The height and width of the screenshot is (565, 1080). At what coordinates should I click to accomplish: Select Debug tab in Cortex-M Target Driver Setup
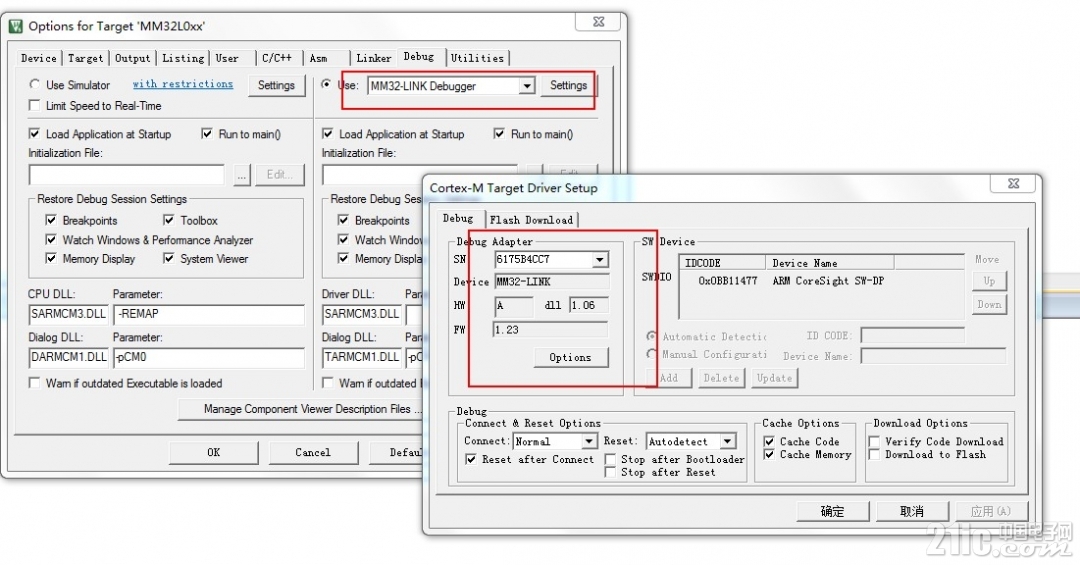(458, 218)
